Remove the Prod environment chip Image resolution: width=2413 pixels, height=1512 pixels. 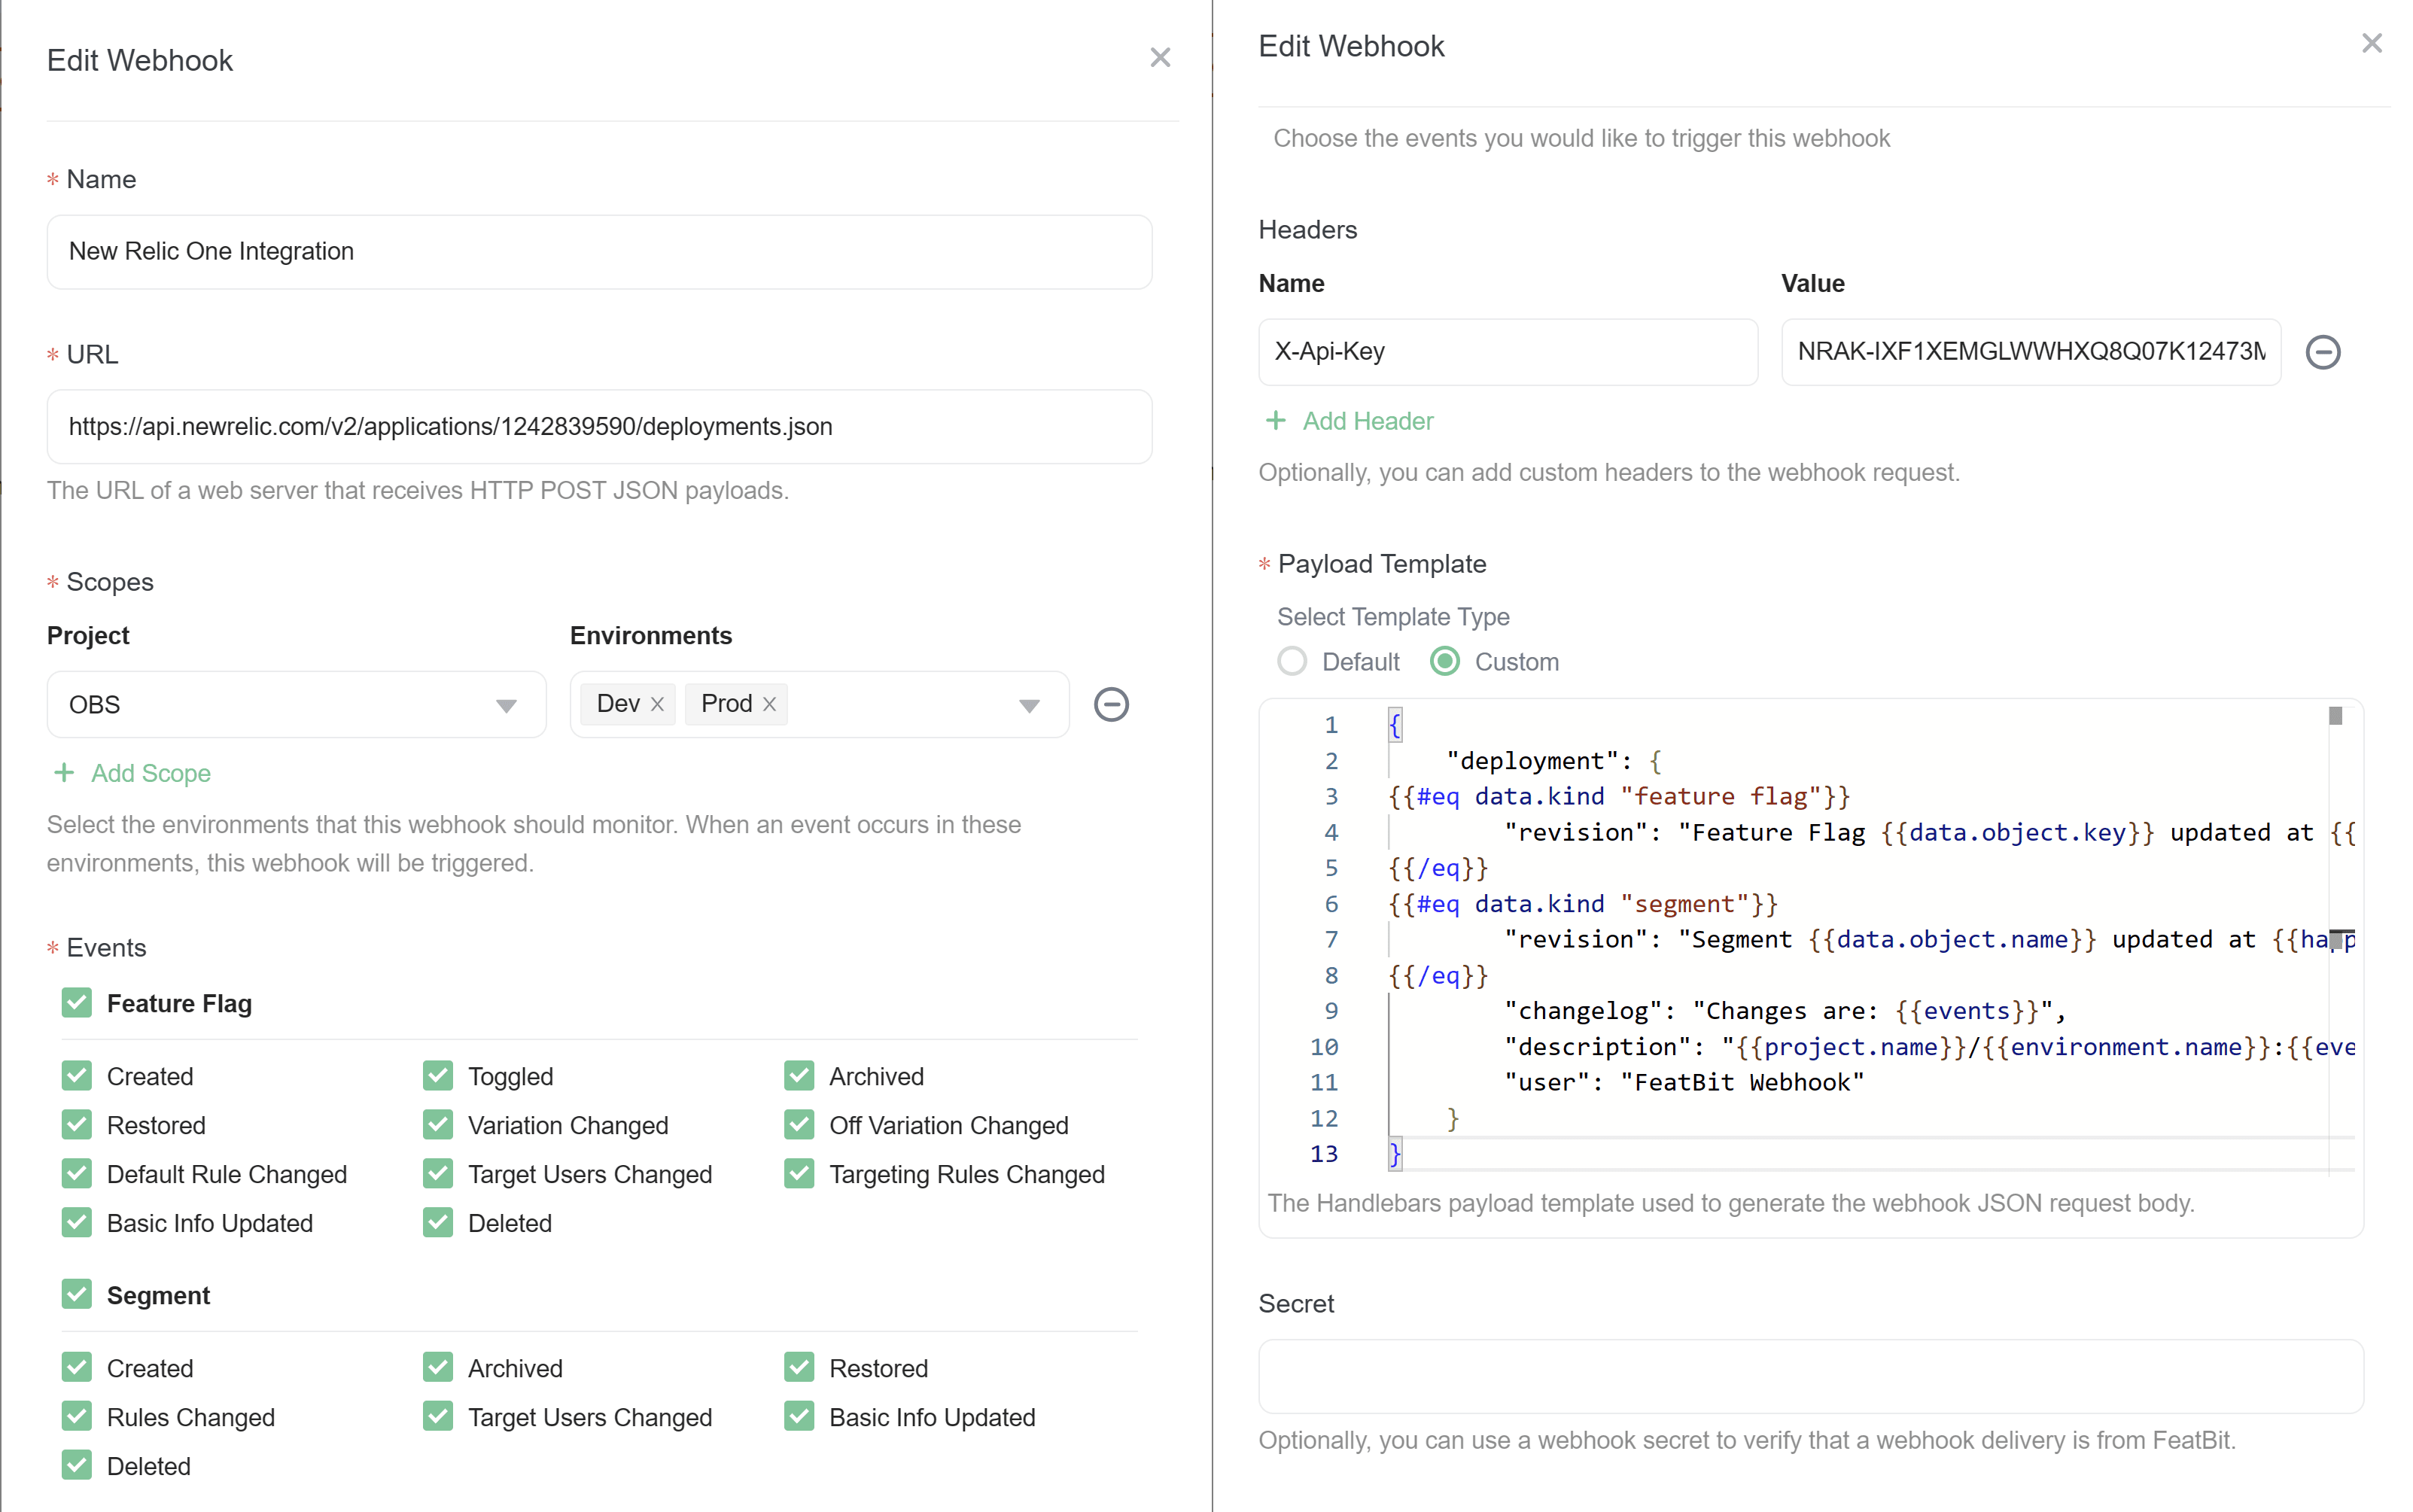point(769,704)
